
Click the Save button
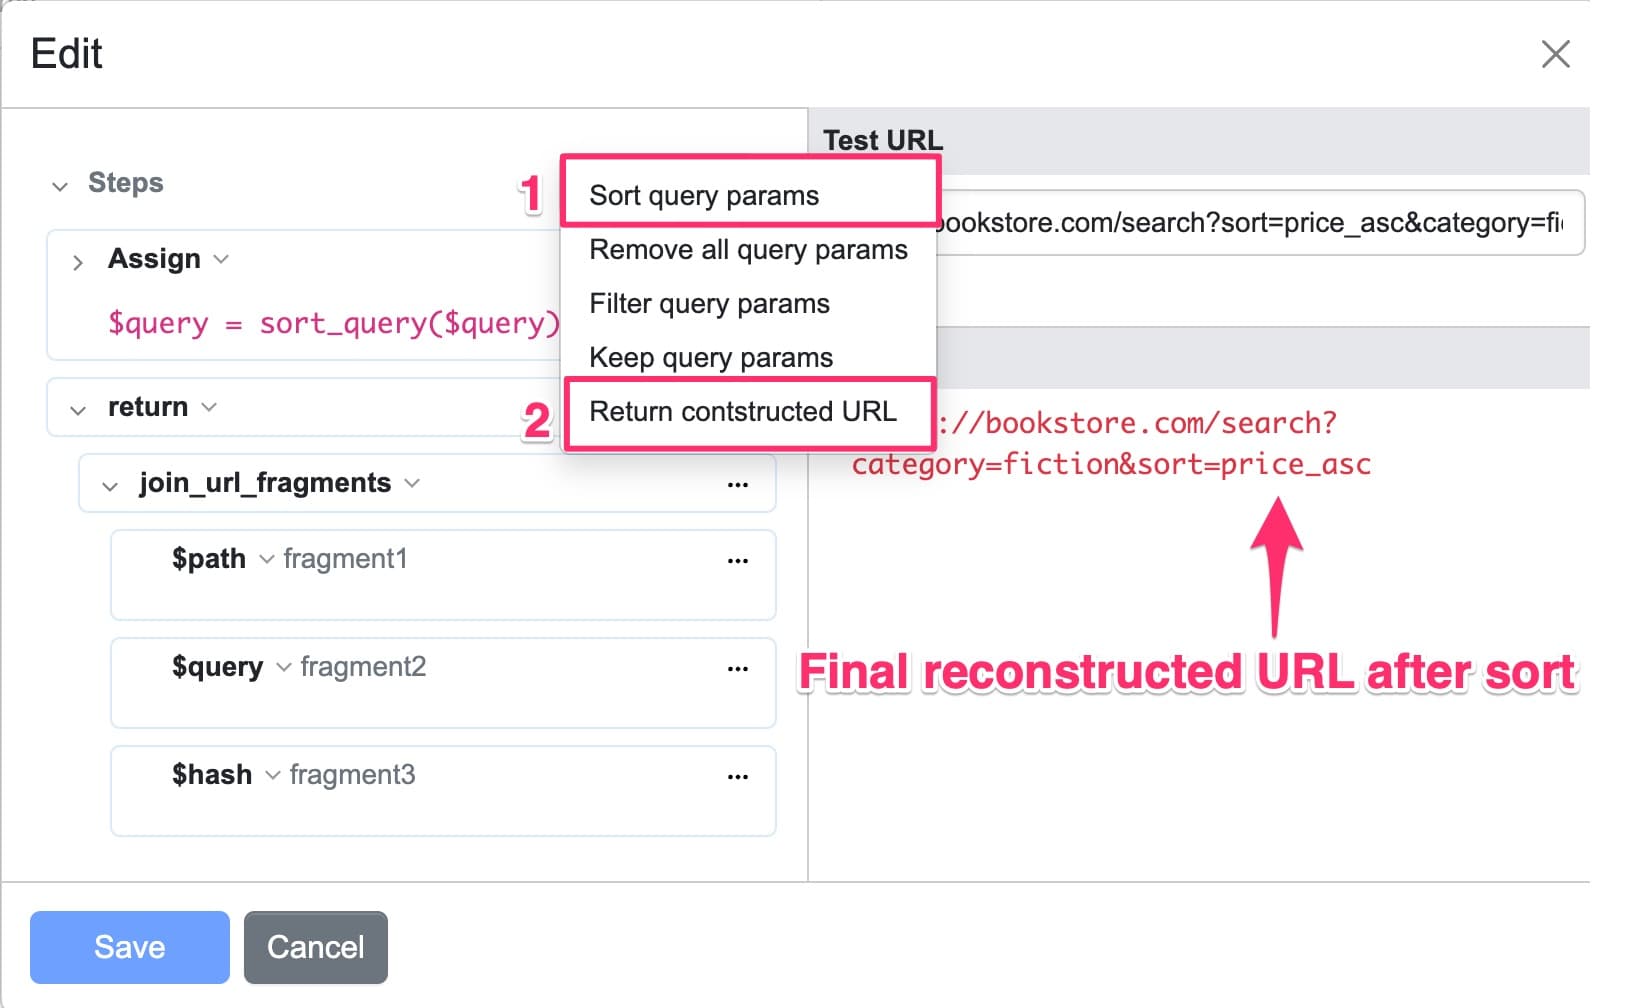(128, 947)
